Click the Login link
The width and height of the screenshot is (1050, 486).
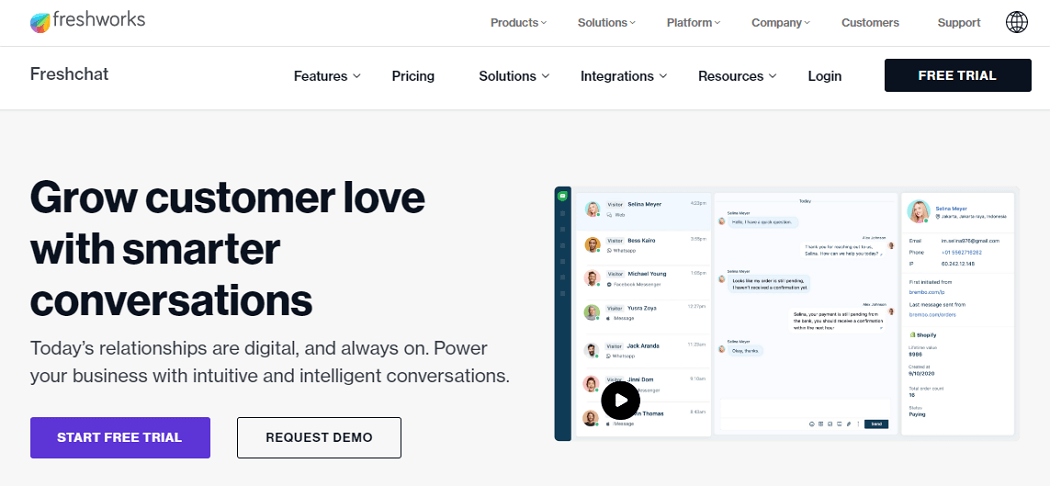[x=824, y=76]
